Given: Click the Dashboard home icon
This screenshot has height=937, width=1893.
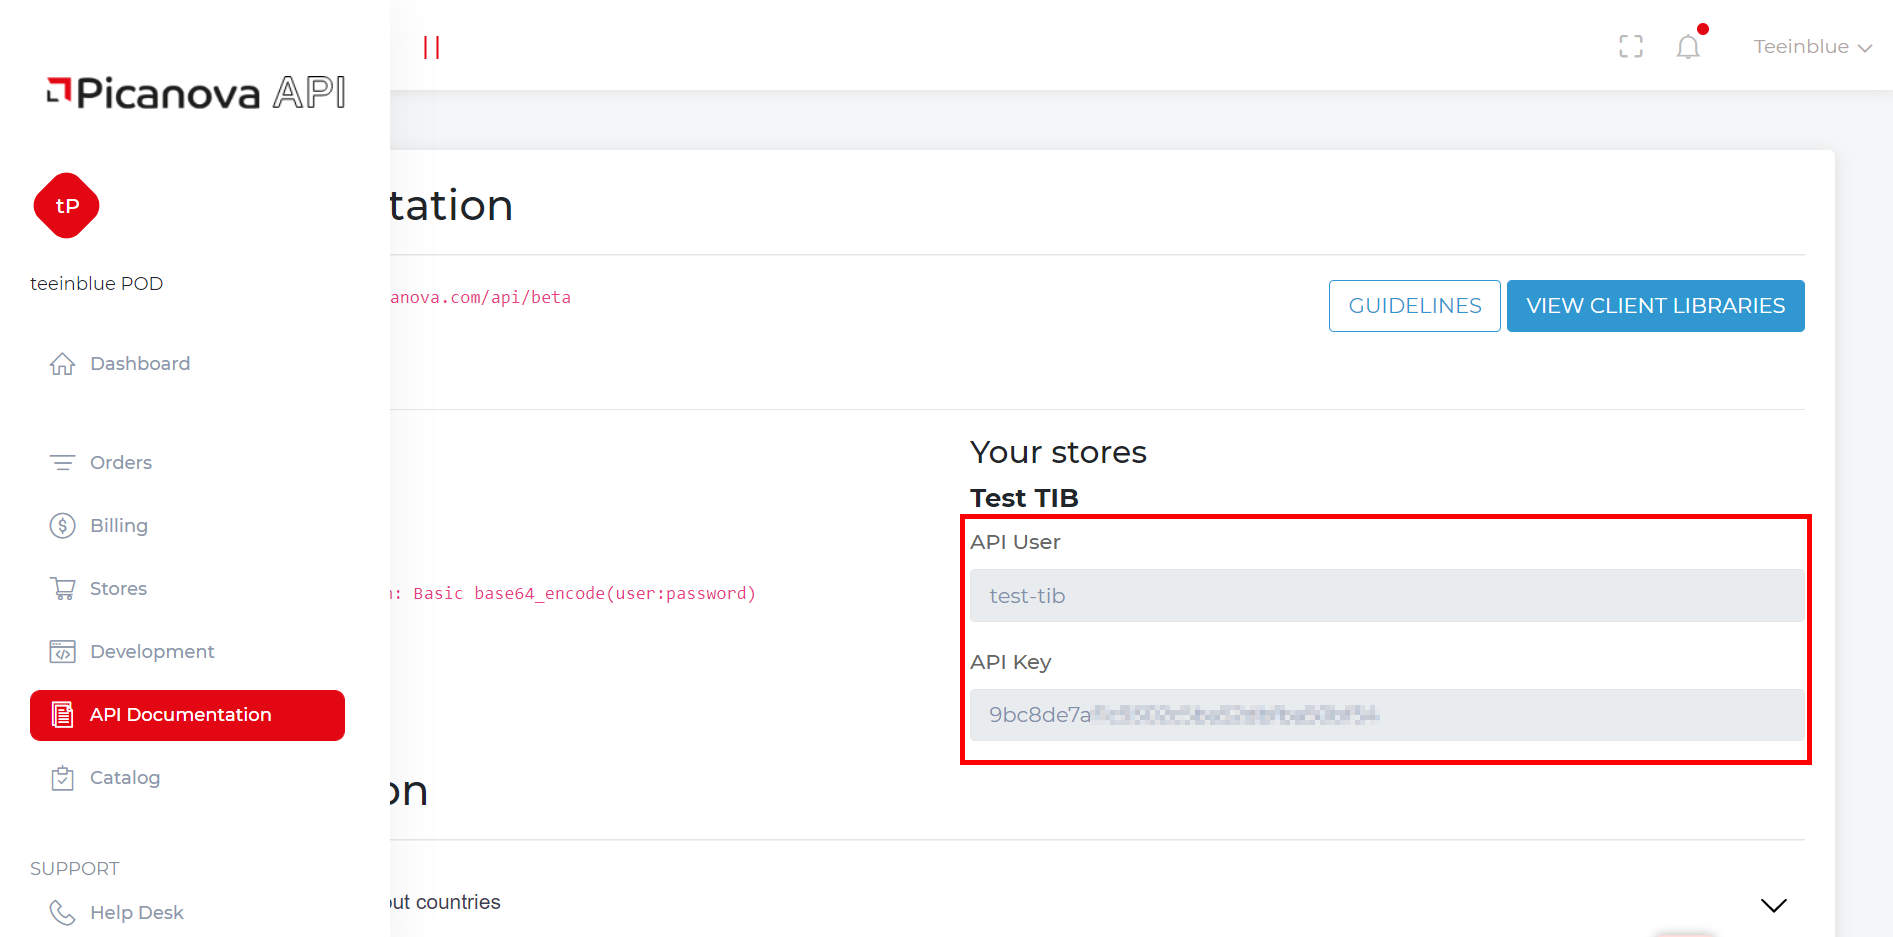Looking at the screenshot, I should [62, 364].
